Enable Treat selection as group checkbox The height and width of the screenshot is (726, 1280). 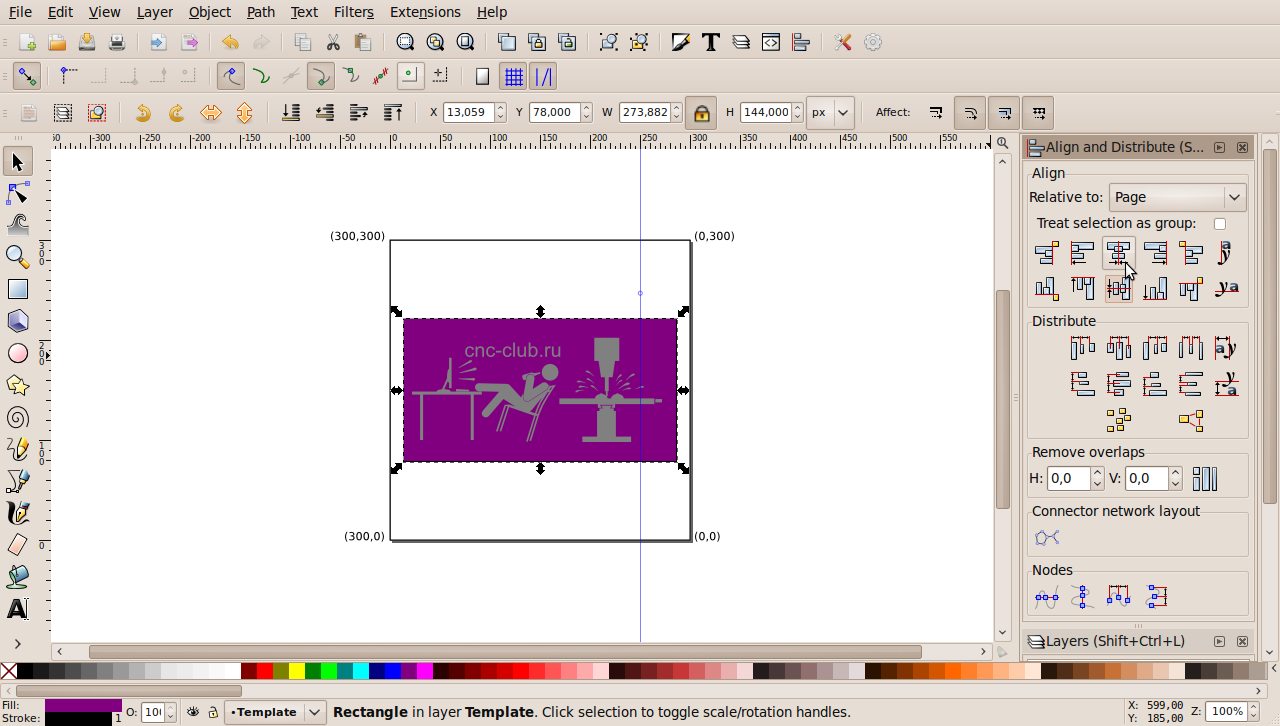1220,224
